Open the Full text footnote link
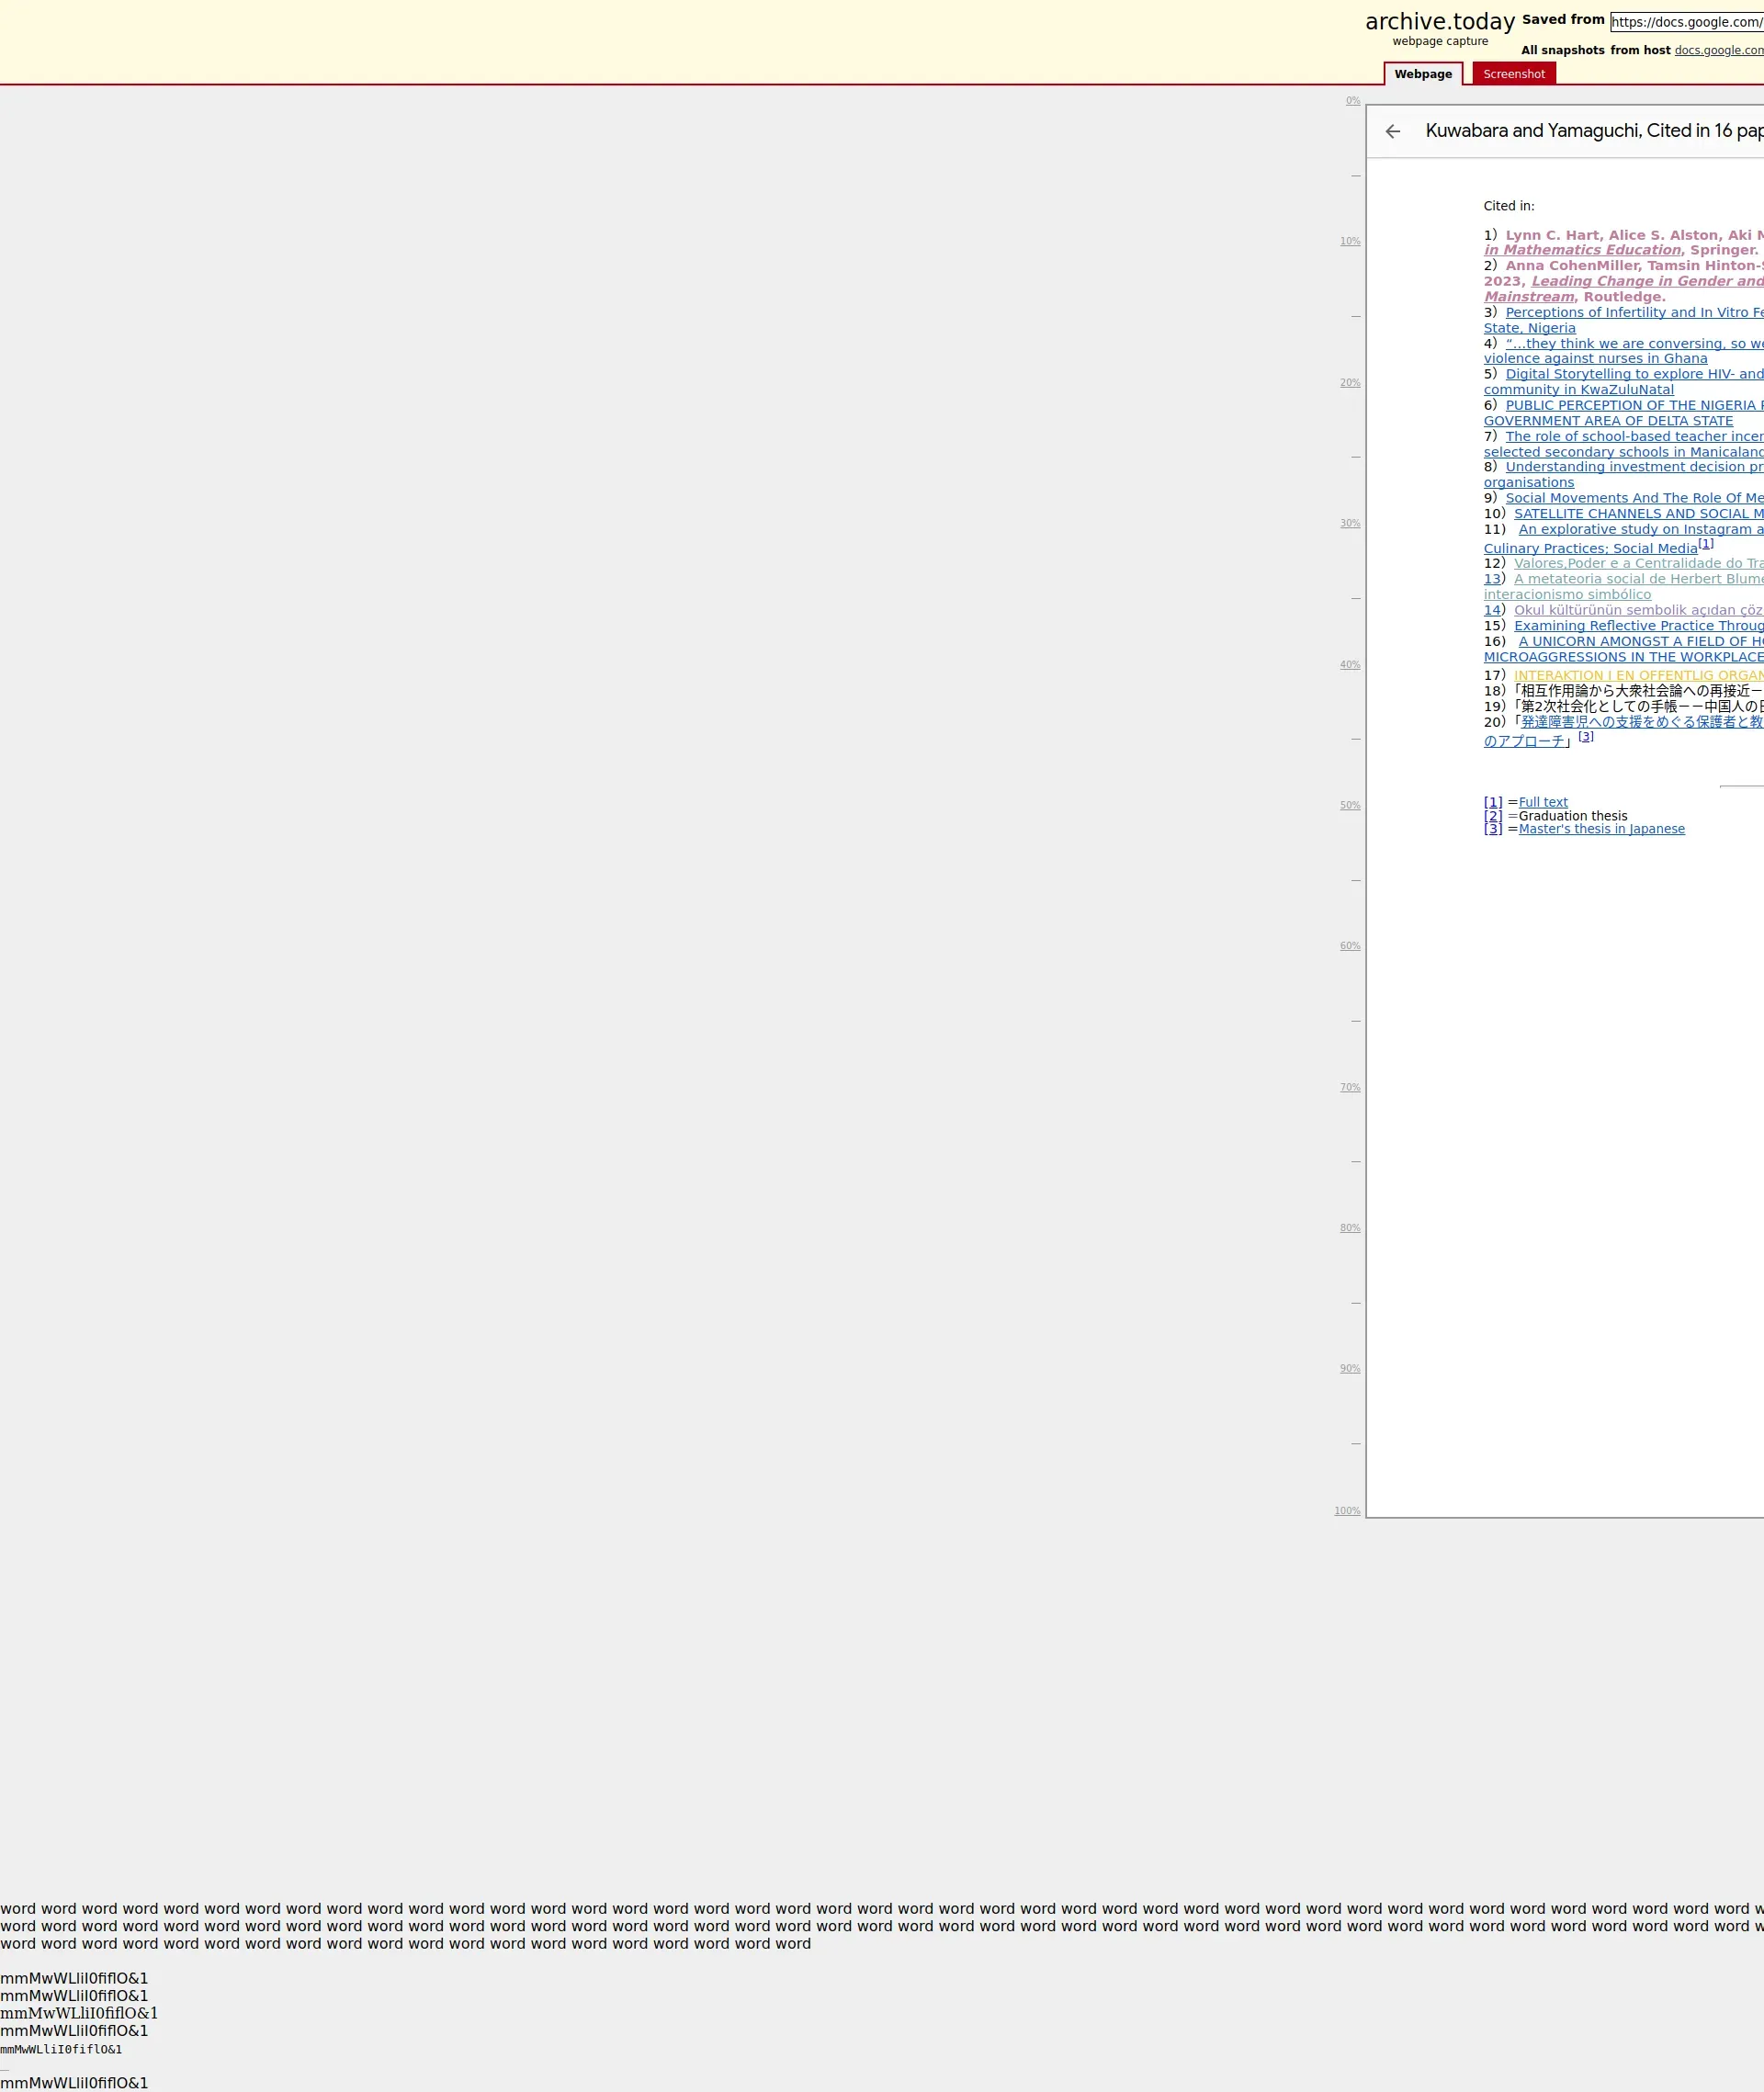Viewport: 1764px width, 2092px height. point(1542,802)
